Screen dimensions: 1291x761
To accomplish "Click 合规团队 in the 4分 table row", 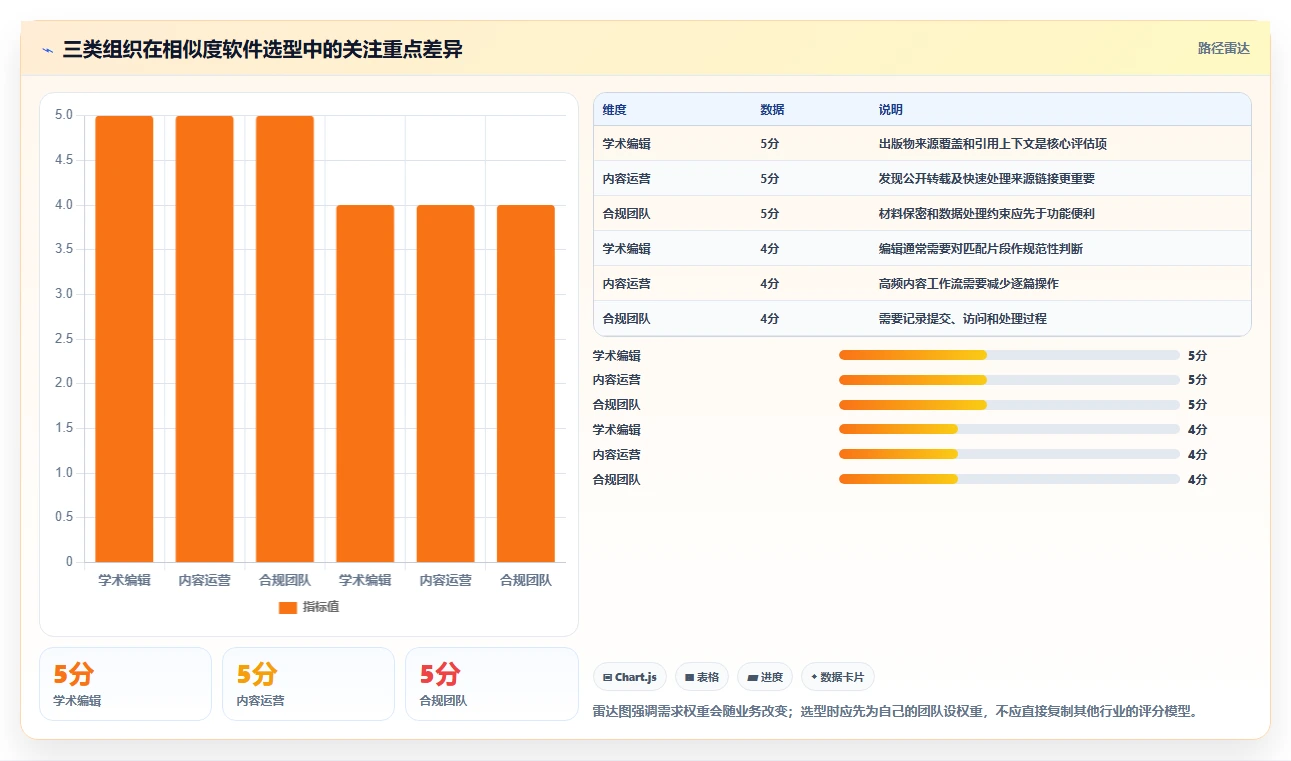I will 627,319.
